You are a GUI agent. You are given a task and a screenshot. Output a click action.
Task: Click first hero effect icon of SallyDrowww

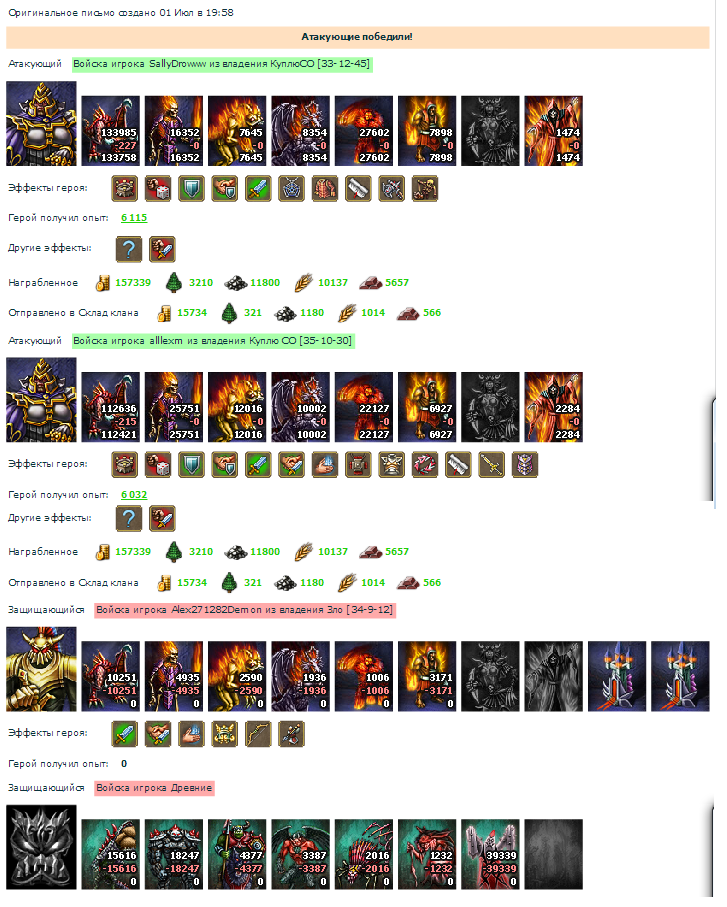tap(124, 191)
